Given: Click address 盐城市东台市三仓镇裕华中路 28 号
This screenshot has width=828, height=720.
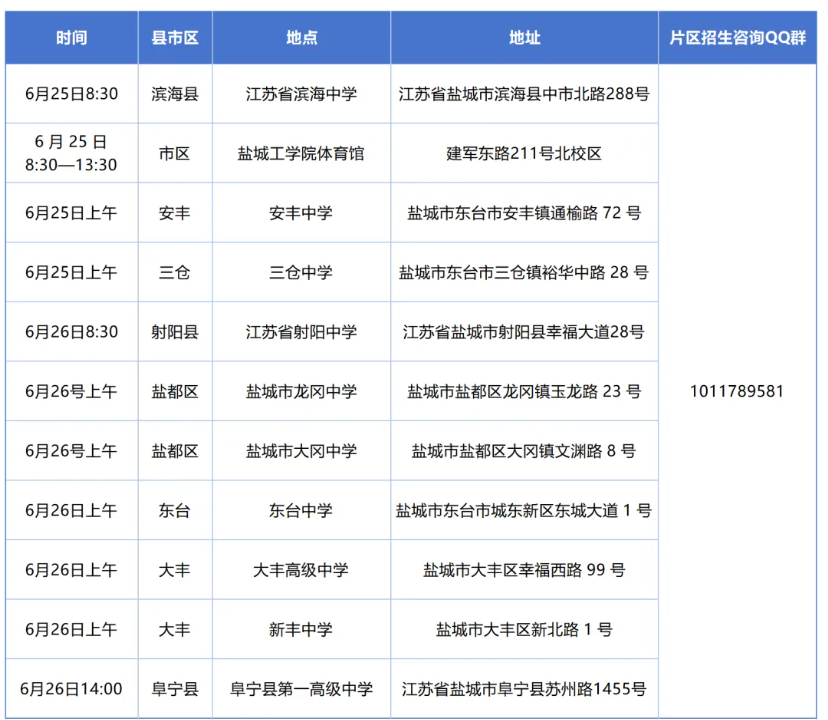Looking at the screenshot, I should pos(524,273).
